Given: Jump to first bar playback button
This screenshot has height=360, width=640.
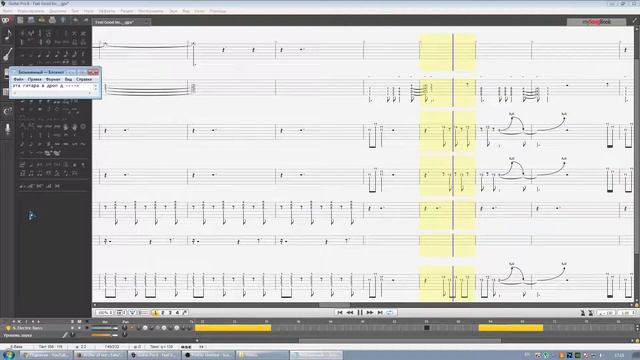Looking at the screenshot, I should (x=340, y=313).
